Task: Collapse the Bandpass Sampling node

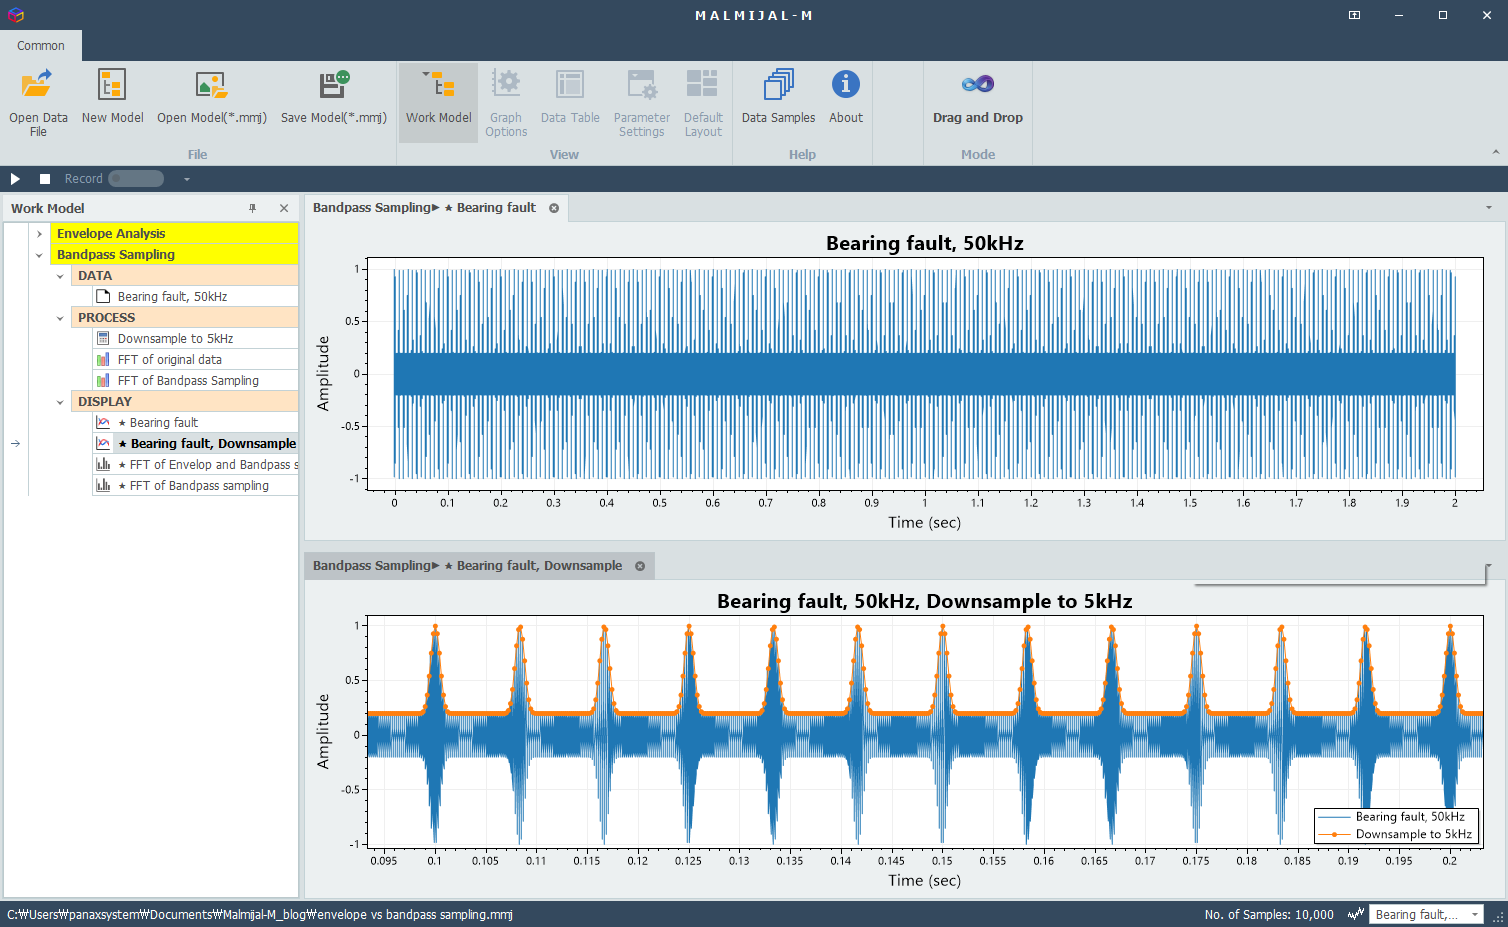Action: coord(39,255)
